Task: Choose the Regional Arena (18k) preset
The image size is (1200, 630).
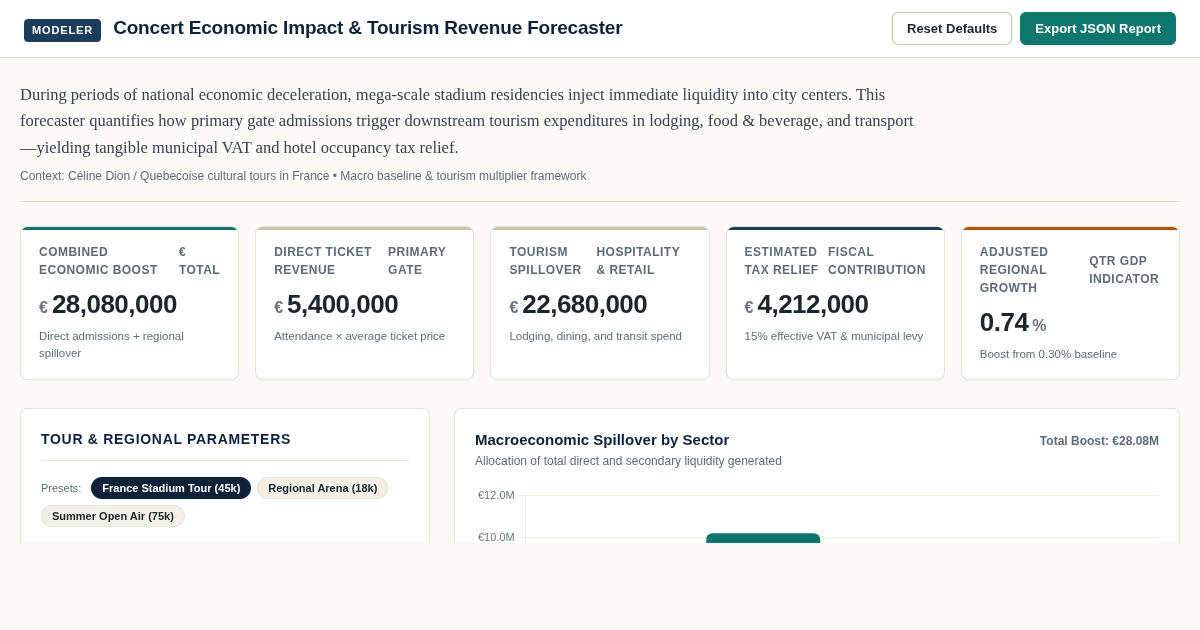Action: click(x=322, y=488)
